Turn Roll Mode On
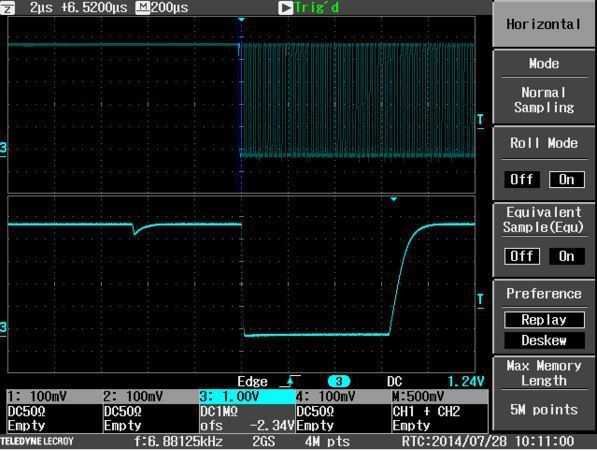The height and width of the screenshot is (451, 597). [567, 179]
